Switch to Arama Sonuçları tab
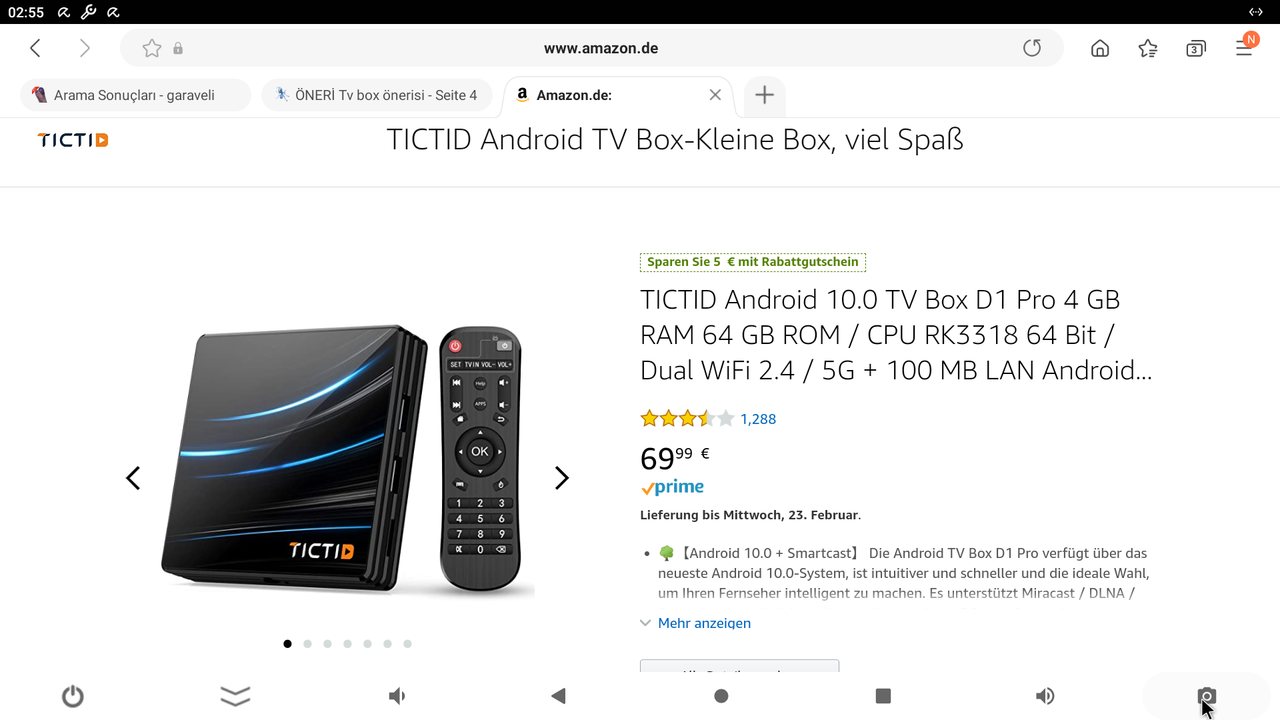The width and height of the screenshot is (1280, 720). [135, 95]
